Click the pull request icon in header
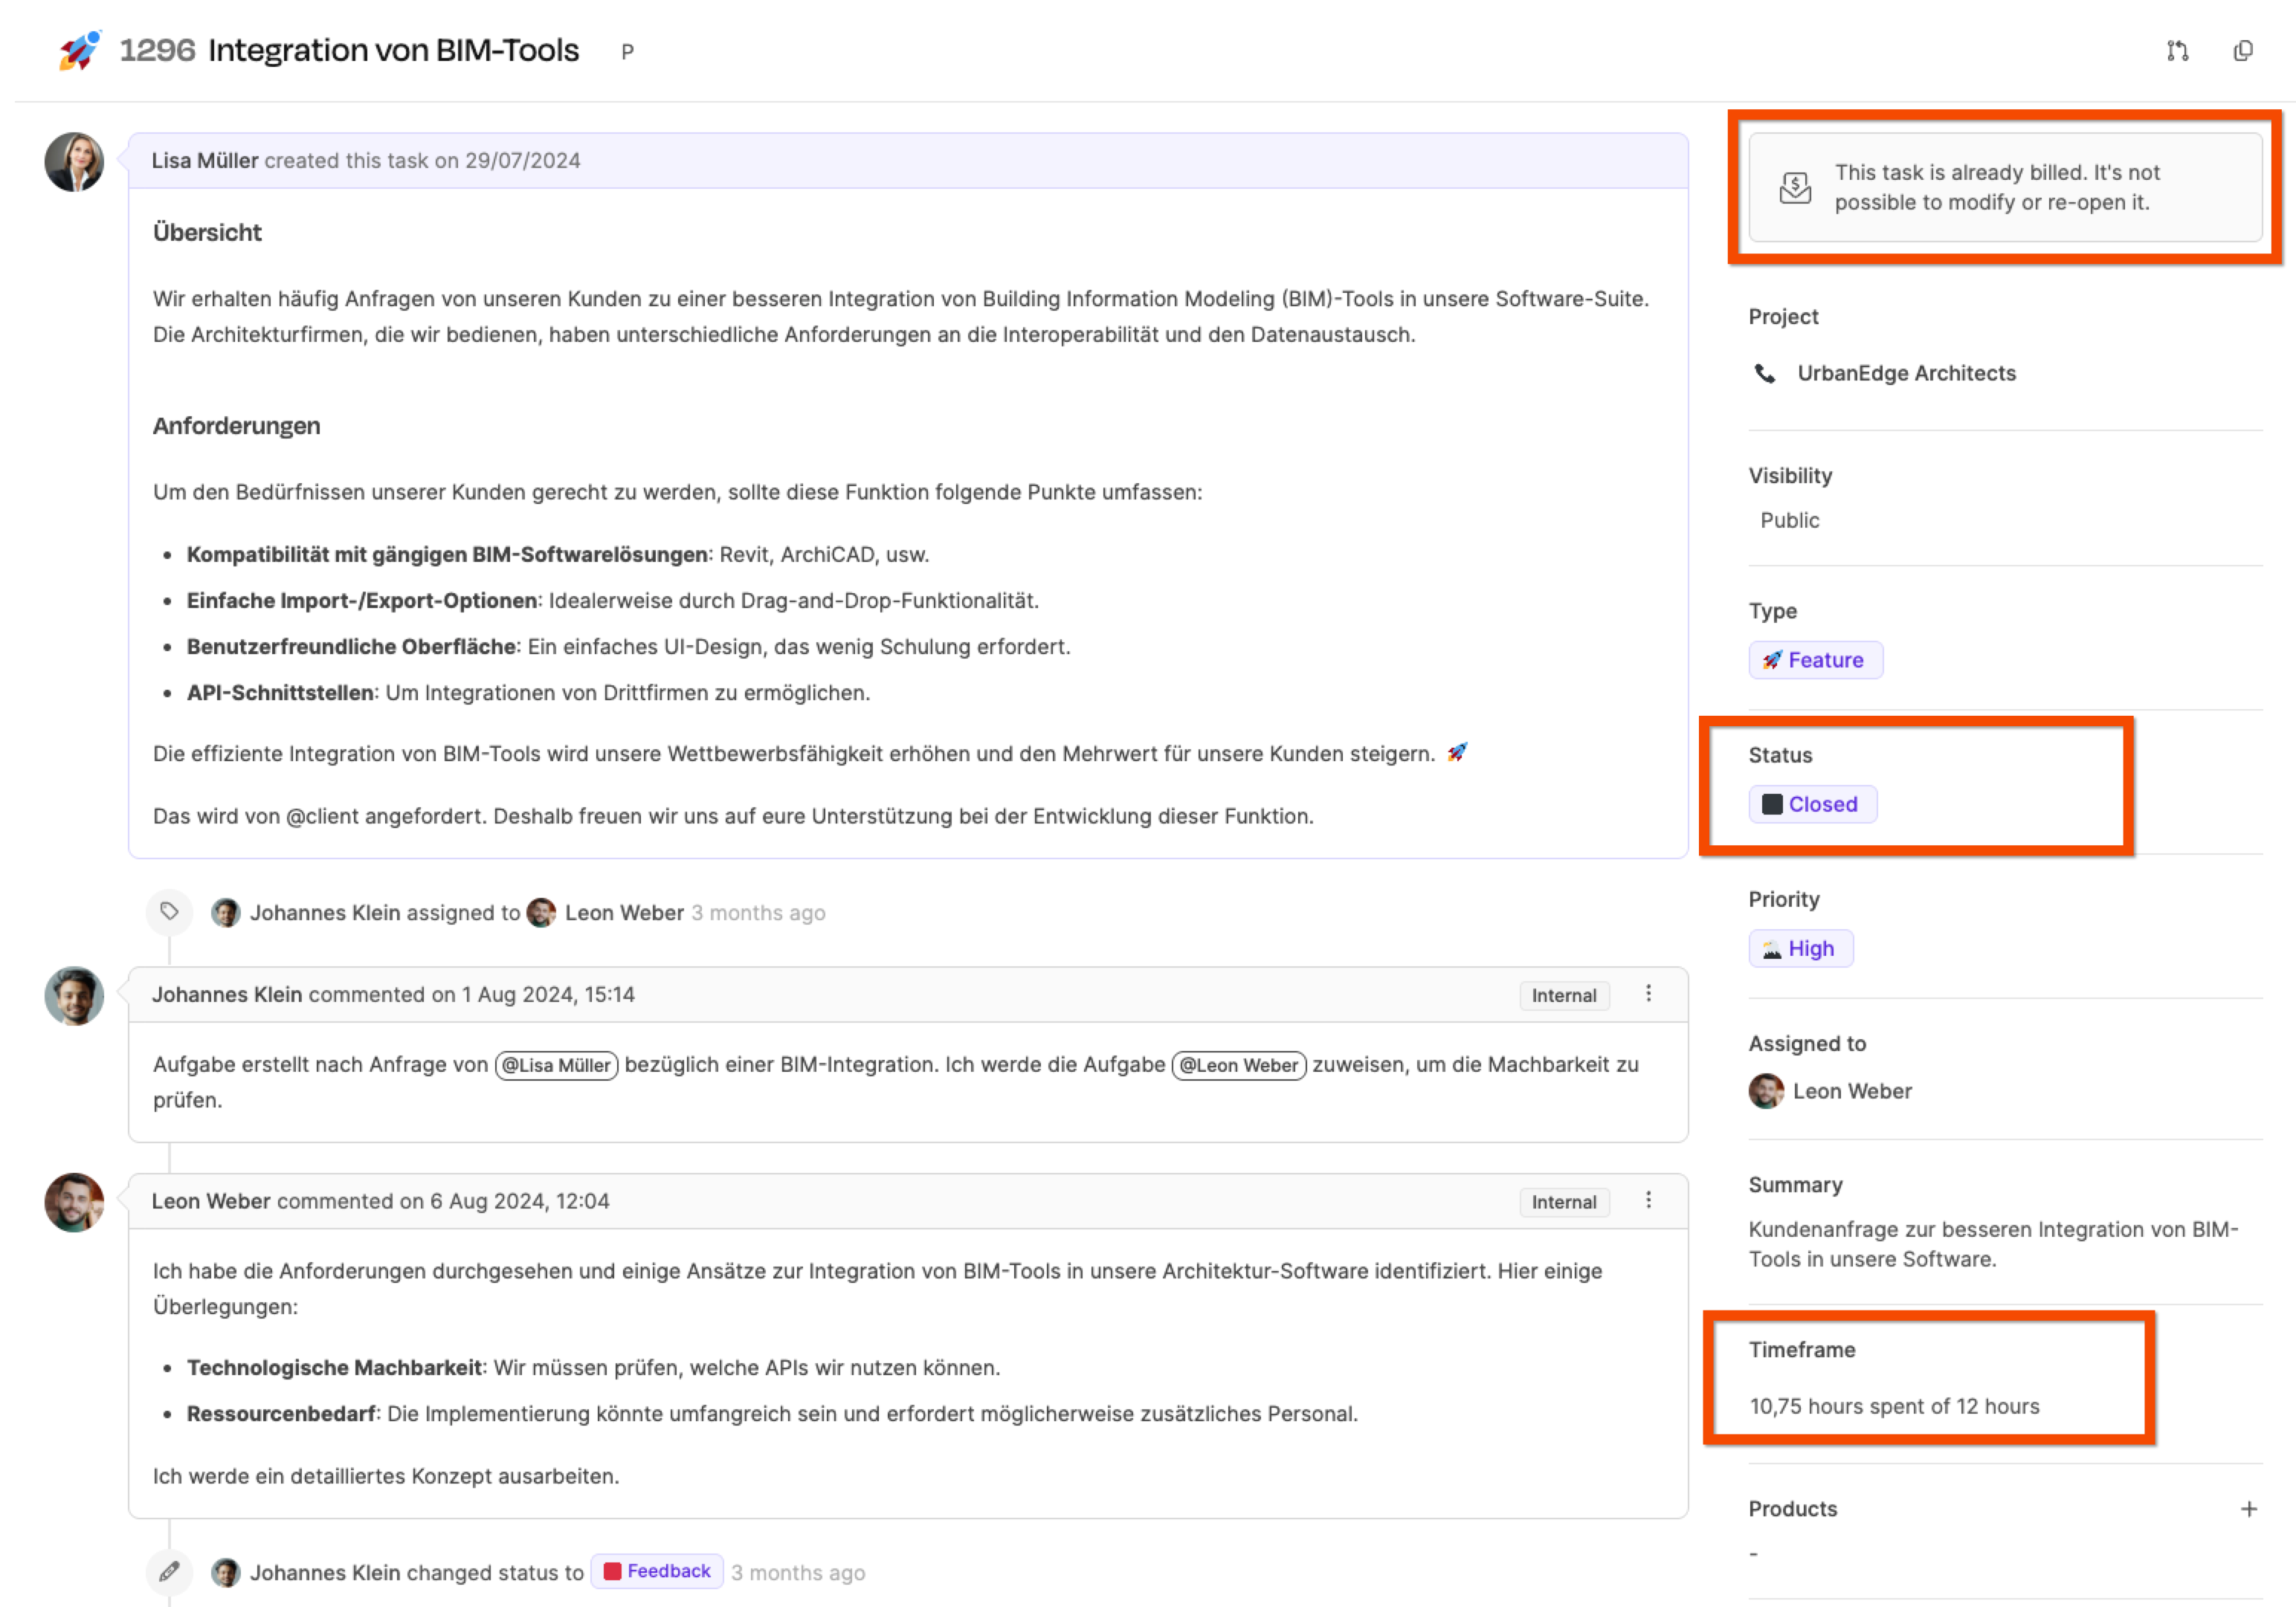2296x1607 pixels. [x=2177, y=51]
